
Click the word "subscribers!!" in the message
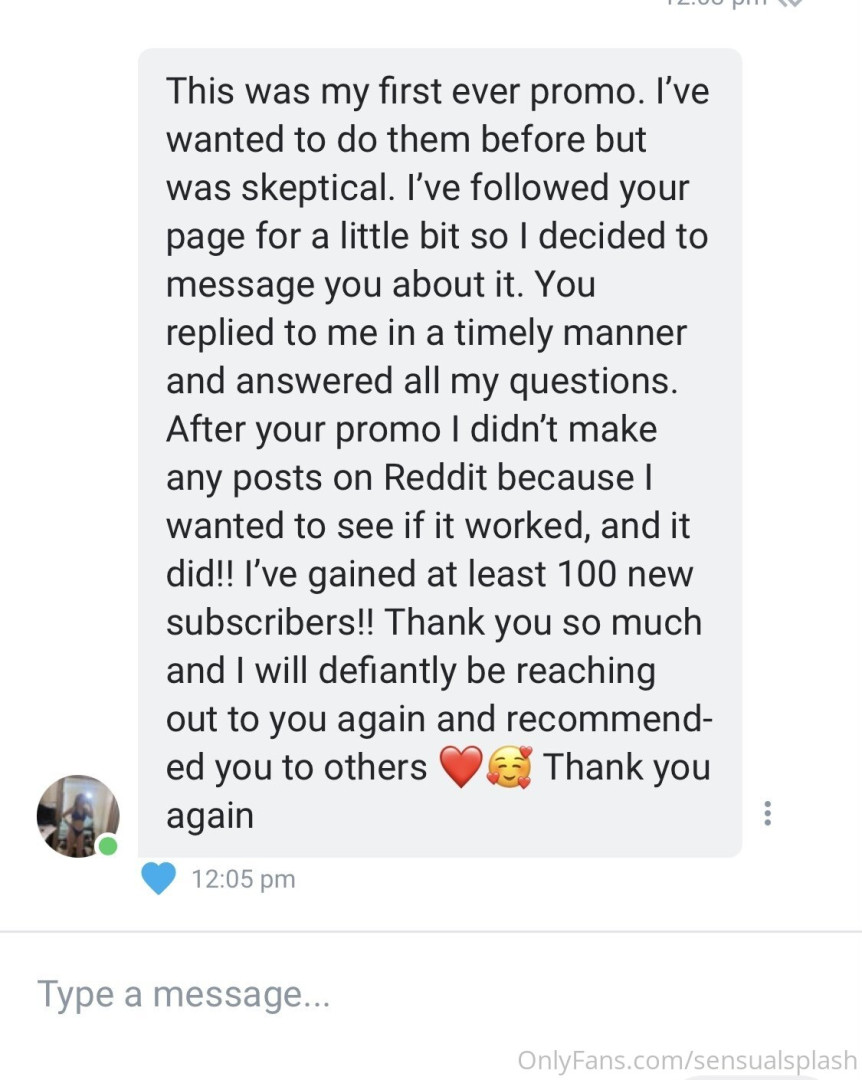(x=270, y=622)
